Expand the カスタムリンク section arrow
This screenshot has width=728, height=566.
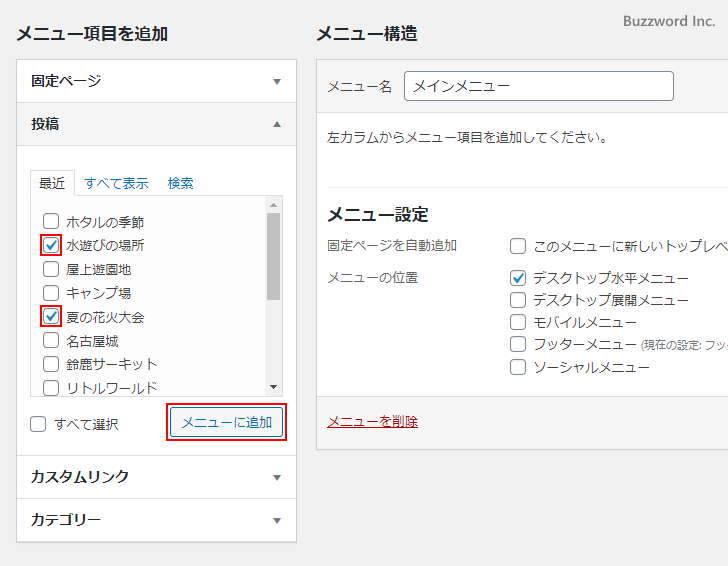(x=277, y=477)
